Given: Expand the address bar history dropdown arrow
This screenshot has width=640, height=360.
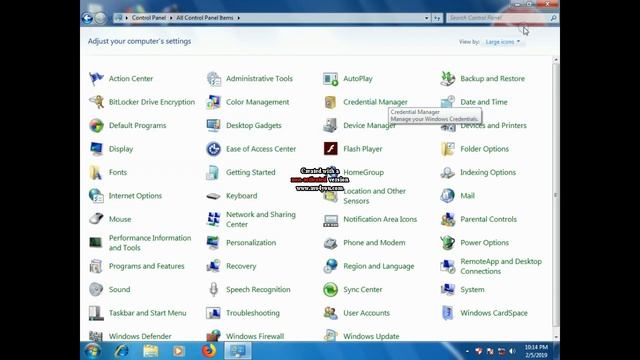Looking at the screenshot, I should (427, 18).
